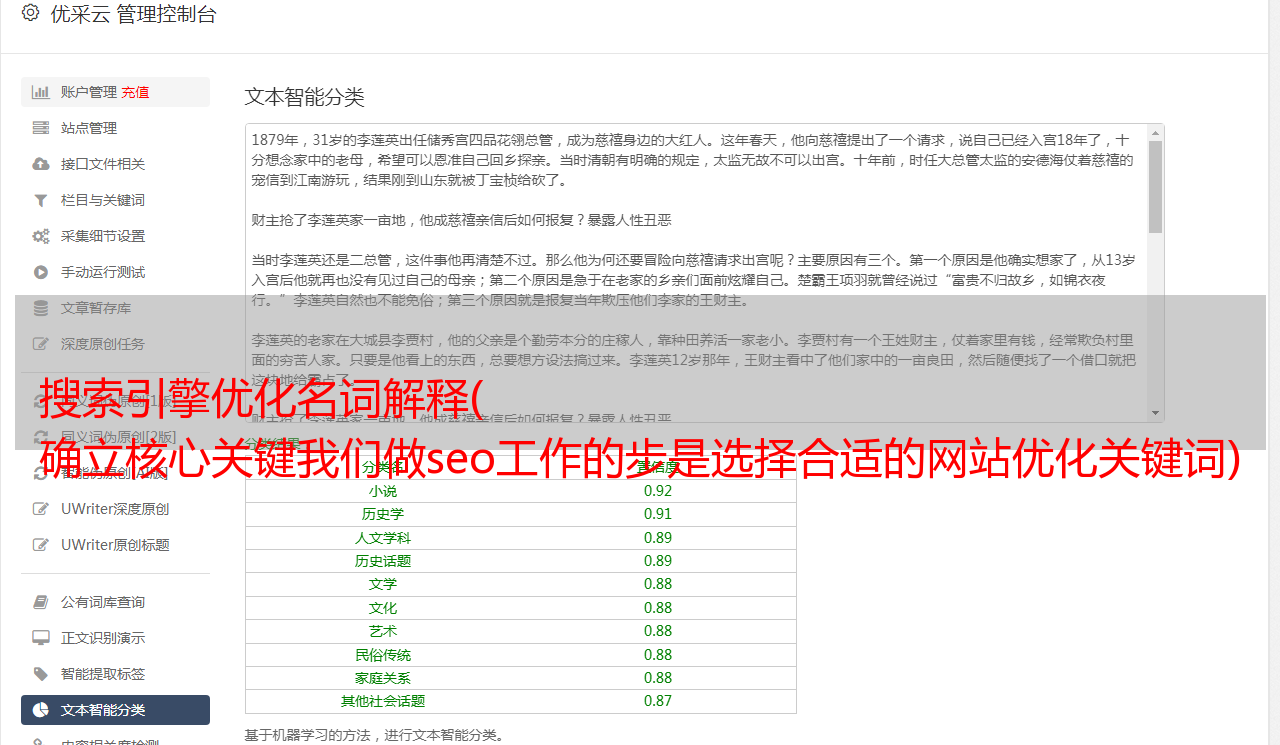This screenshot has width=1280, height=745.
Task: Click the 基于机器学习的方法 description line
Action: 375,735
